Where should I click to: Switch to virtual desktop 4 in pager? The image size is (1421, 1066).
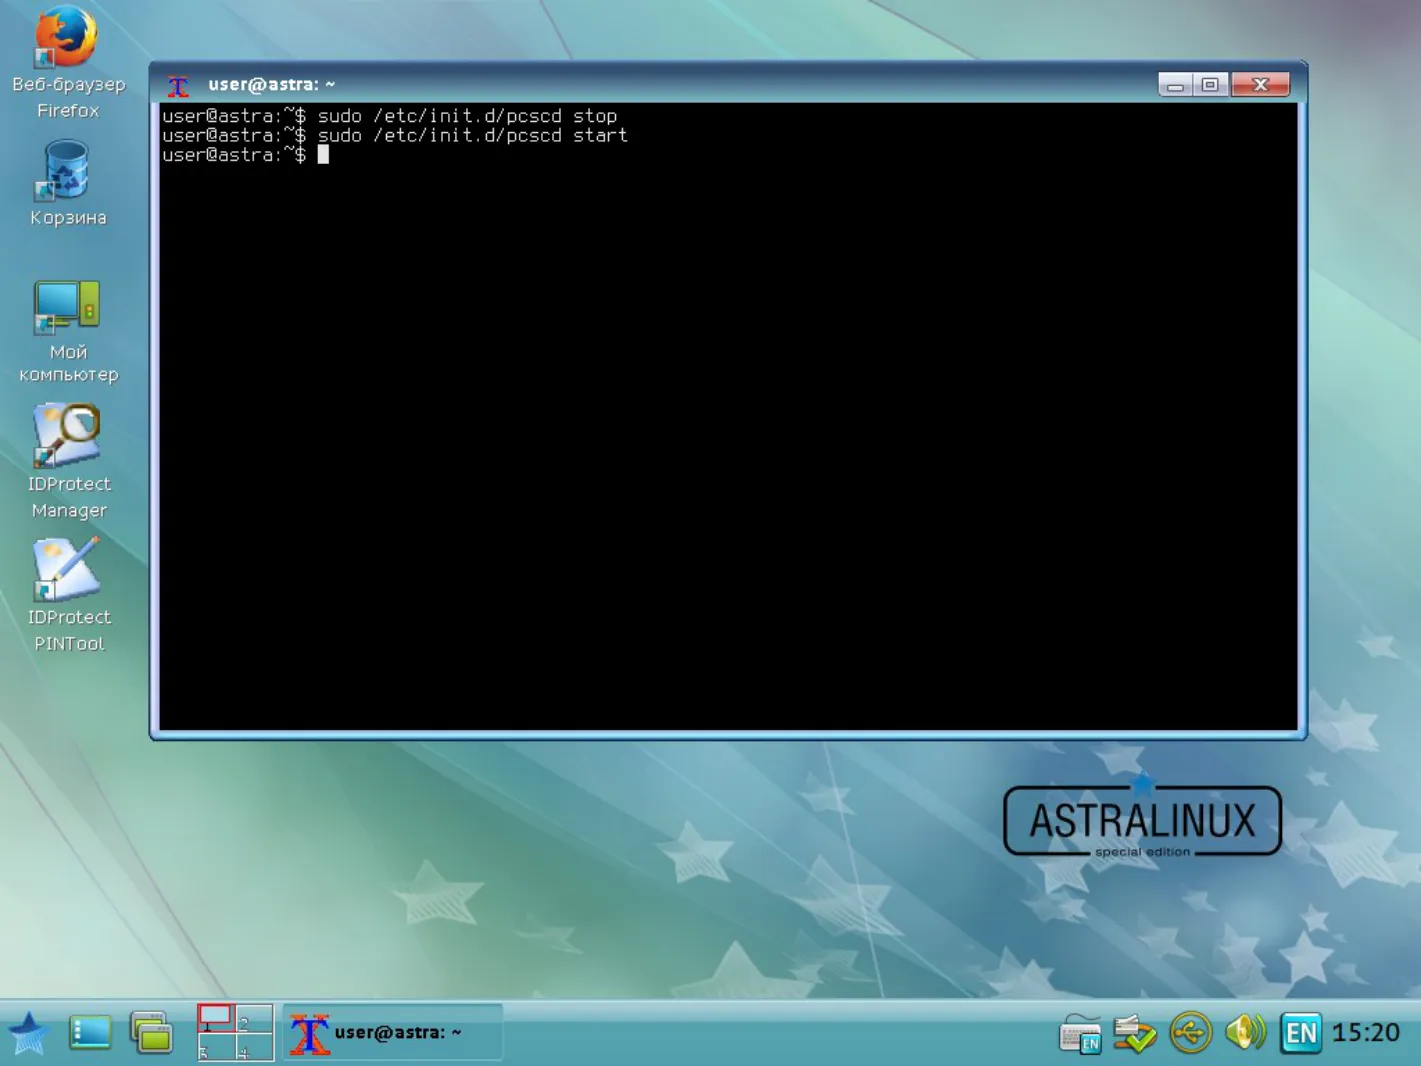[x=254, y=1046]
